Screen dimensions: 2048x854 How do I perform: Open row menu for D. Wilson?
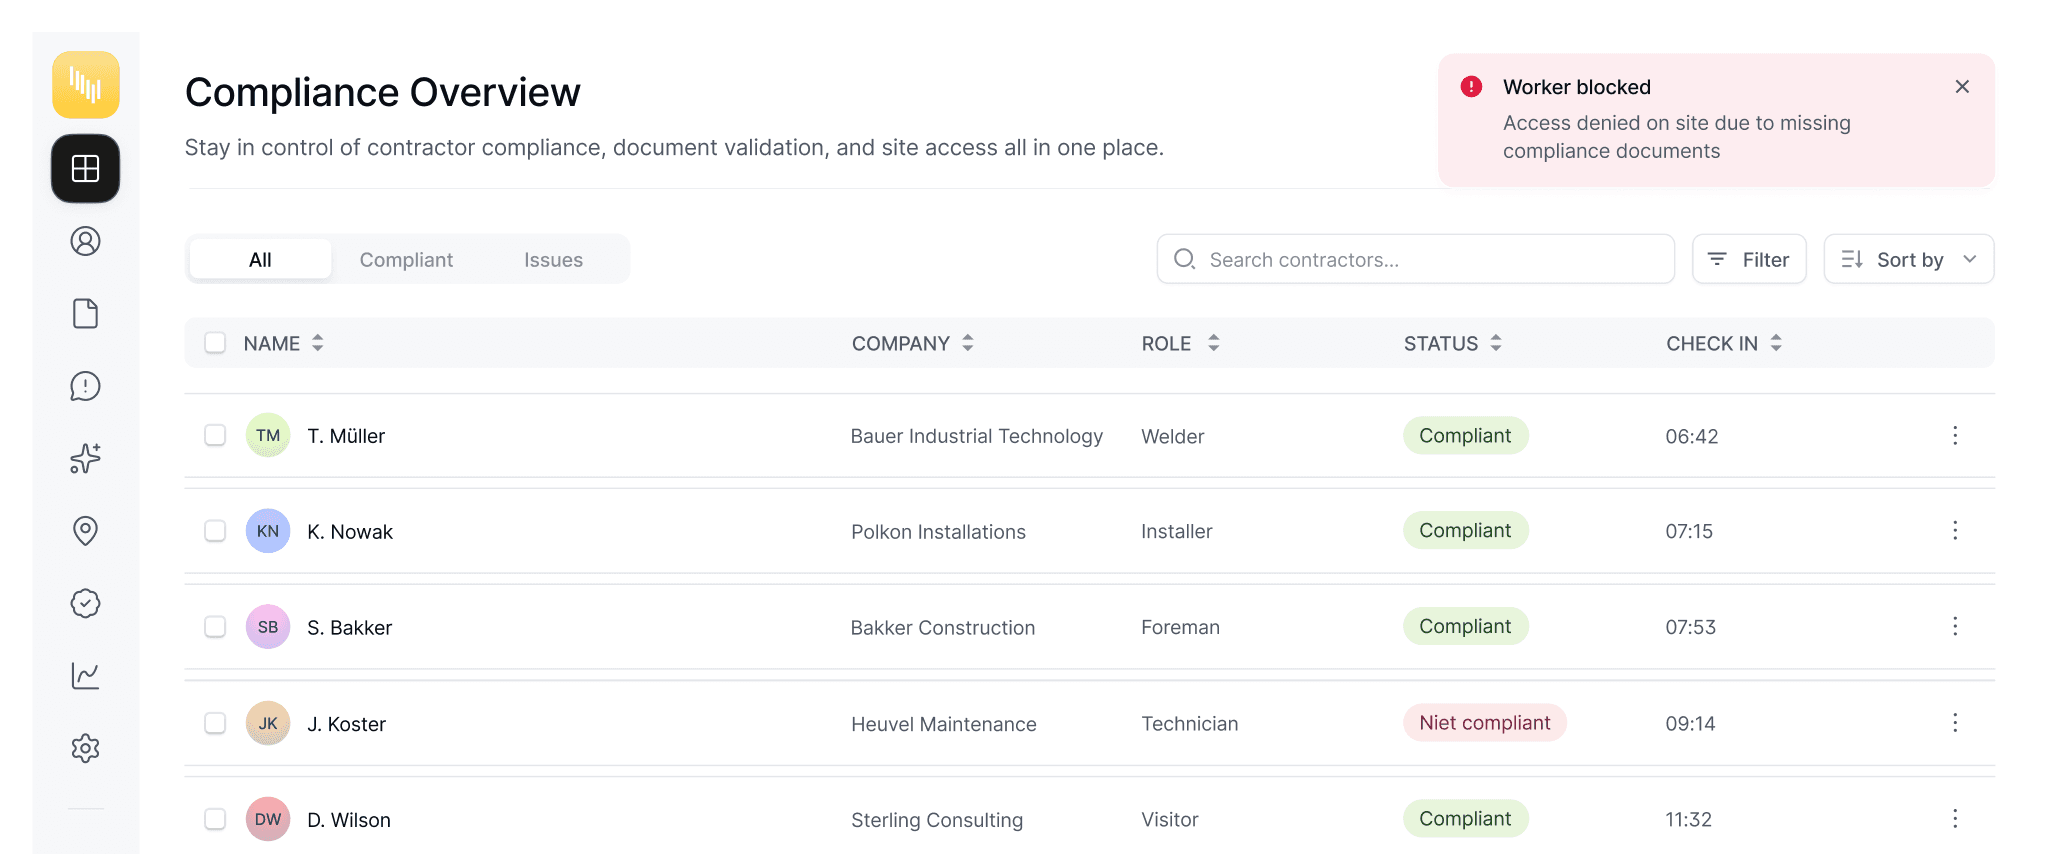1955,819
